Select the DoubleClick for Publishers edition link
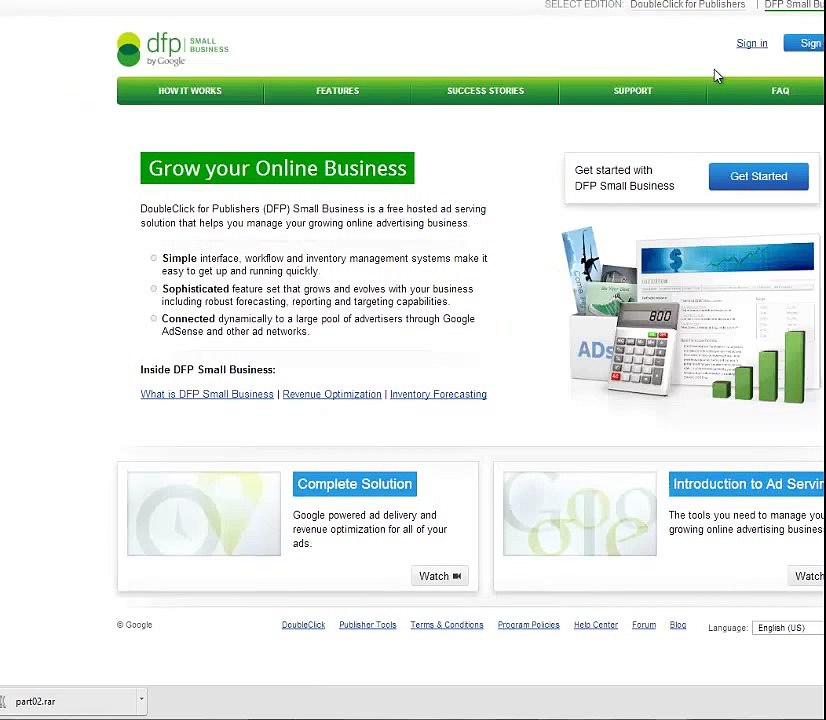The width and height of the screenshot is (826, 720). [x=687, y=4]
